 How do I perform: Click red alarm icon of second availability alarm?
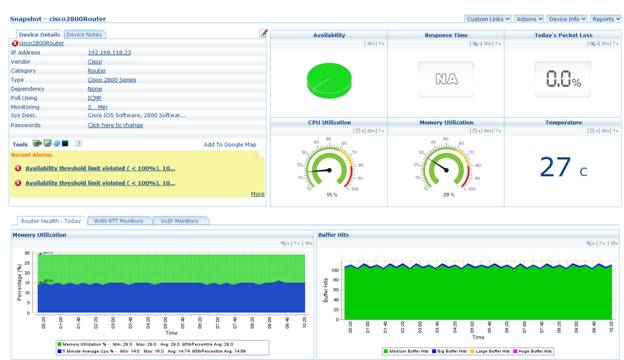[18, 183]
